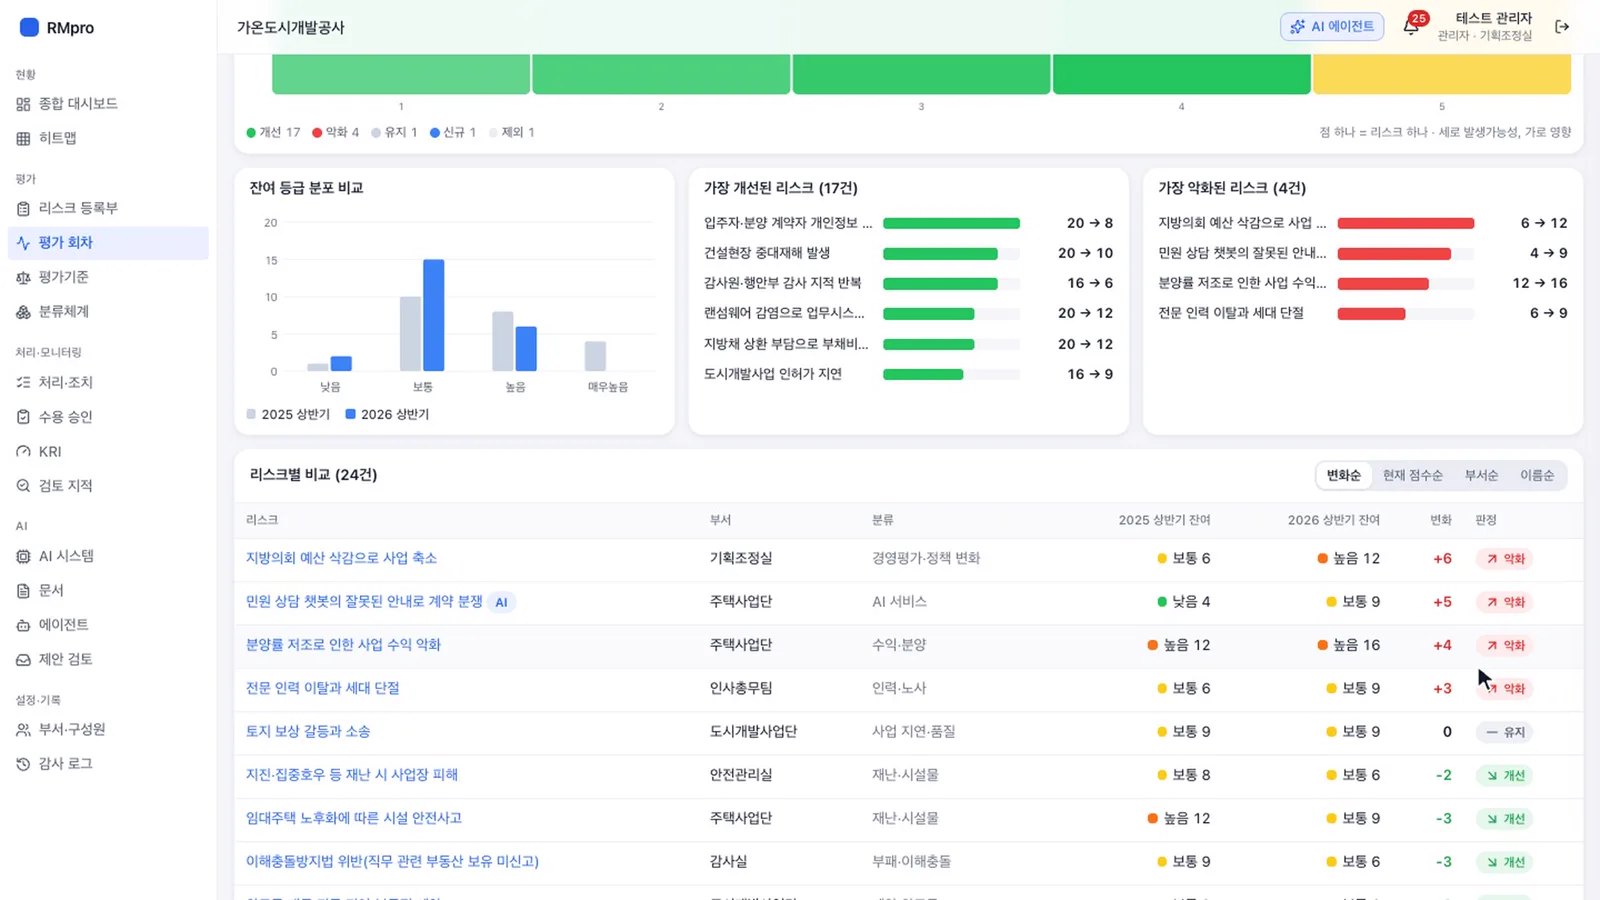Screen dimensions: 1600x900
Task: Click 악화 badge in 분양률 저조 row
Action: pos(1504,646)
